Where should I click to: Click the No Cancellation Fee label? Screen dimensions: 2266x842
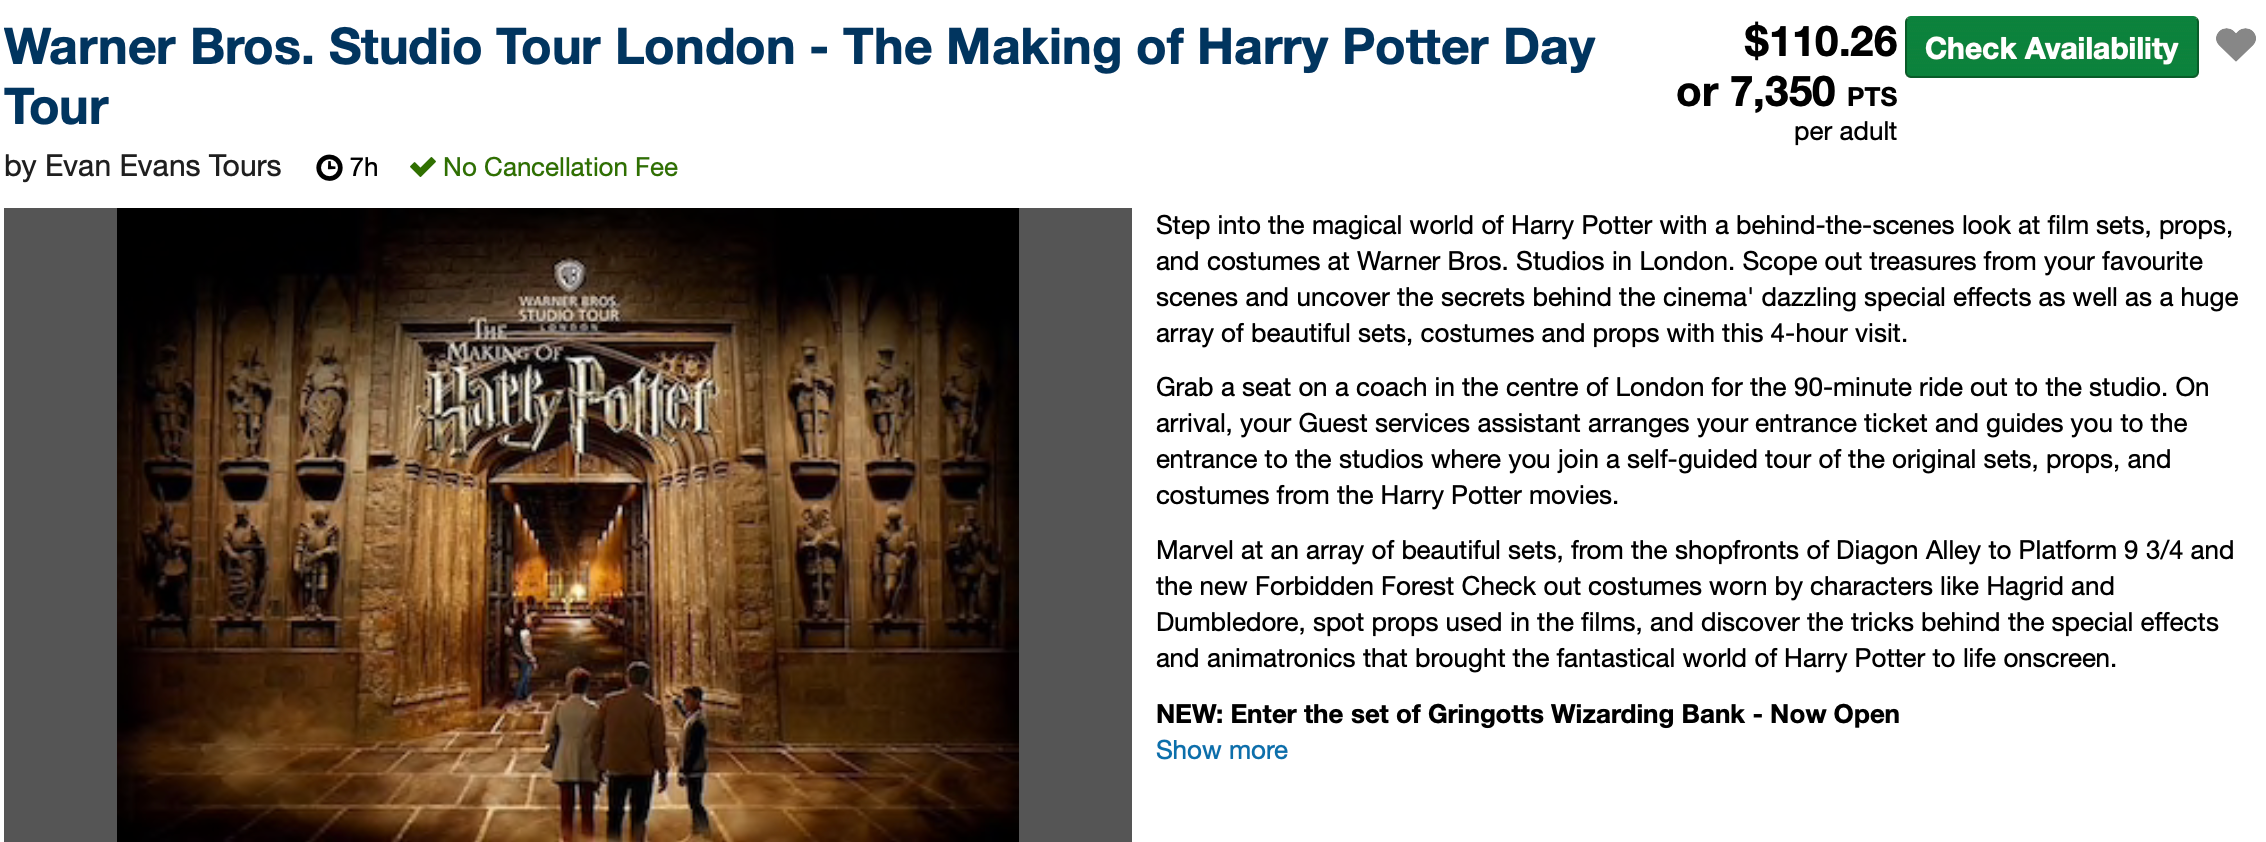coord(560,167)
